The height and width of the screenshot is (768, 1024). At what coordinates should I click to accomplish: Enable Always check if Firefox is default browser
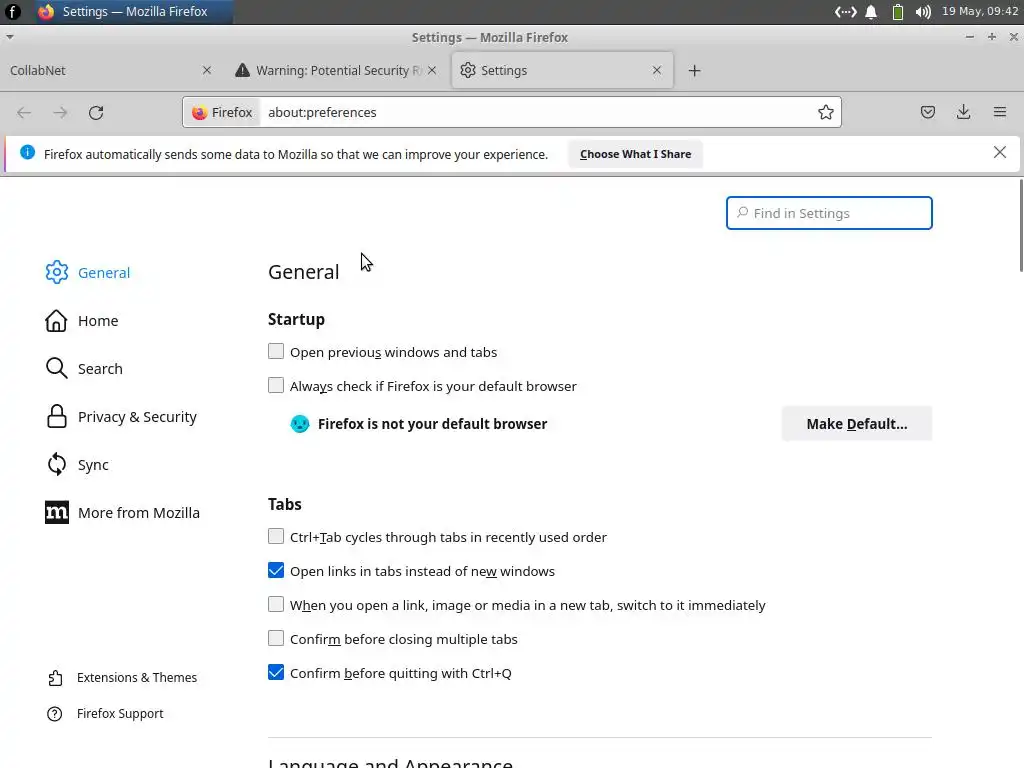[276, 385]
